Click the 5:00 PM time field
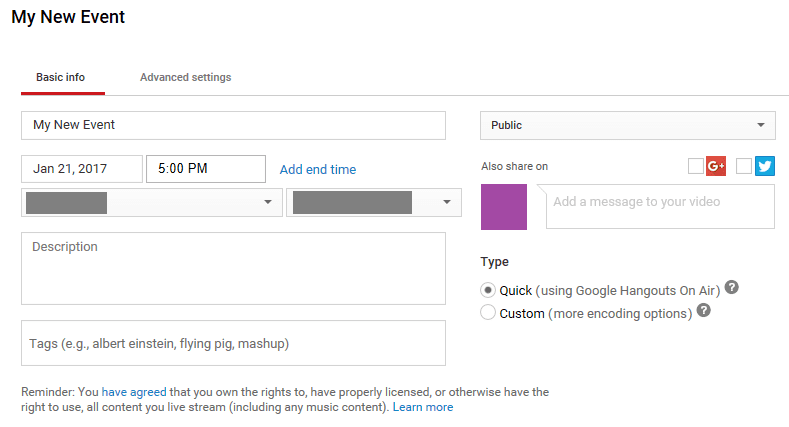 pyautogui.click(x=205, y=169)
